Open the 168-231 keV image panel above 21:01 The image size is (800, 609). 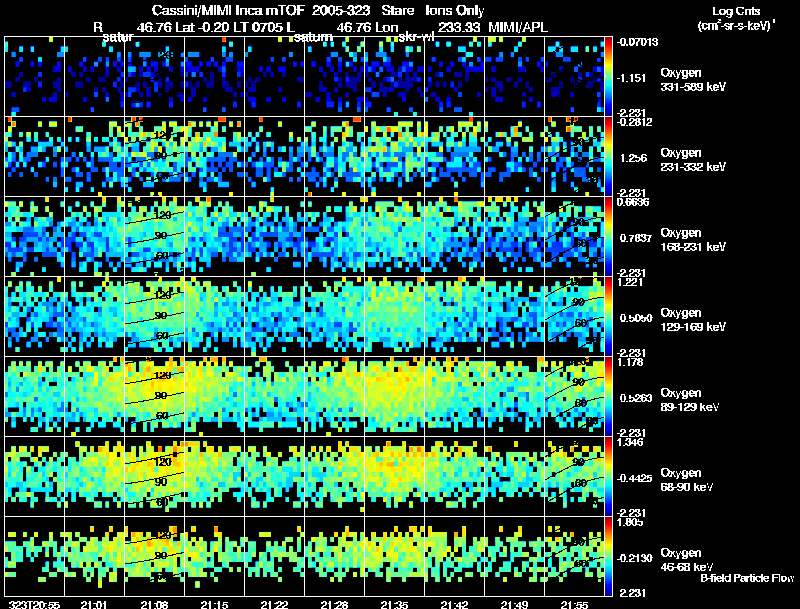click(x=94, y=237)
